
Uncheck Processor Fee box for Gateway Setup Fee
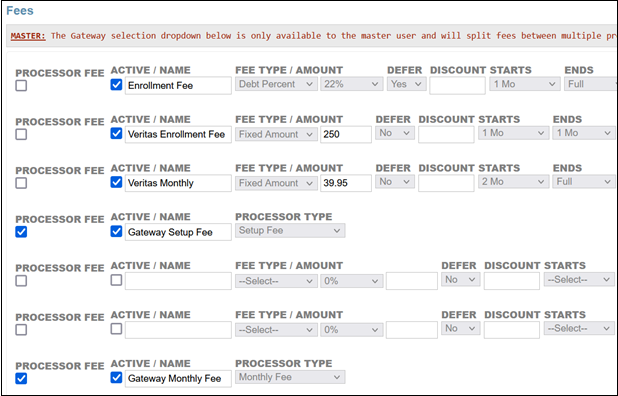coord(21,232)
